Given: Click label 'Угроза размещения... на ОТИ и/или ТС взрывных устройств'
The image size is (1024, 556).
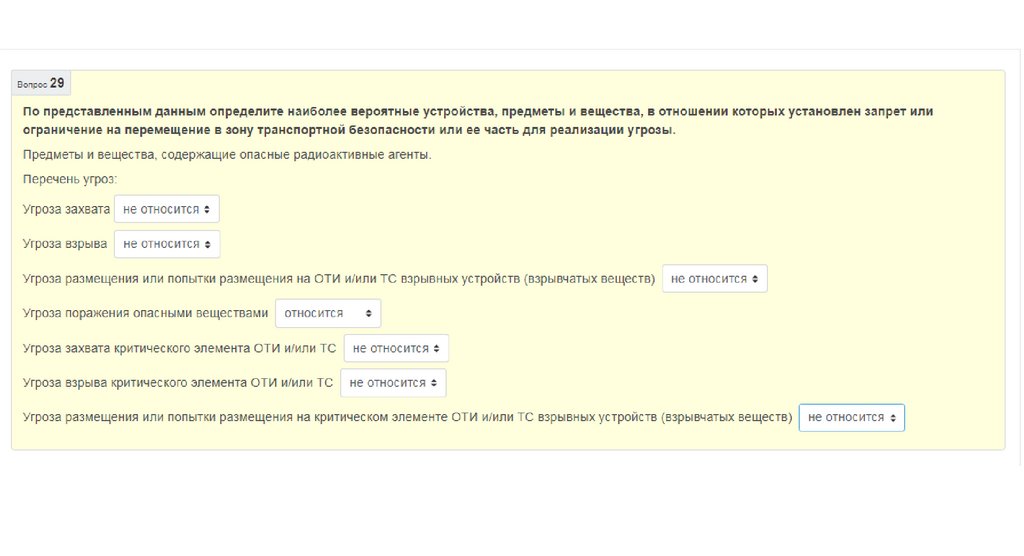Looking at the screenshot, I should (338, 279).
